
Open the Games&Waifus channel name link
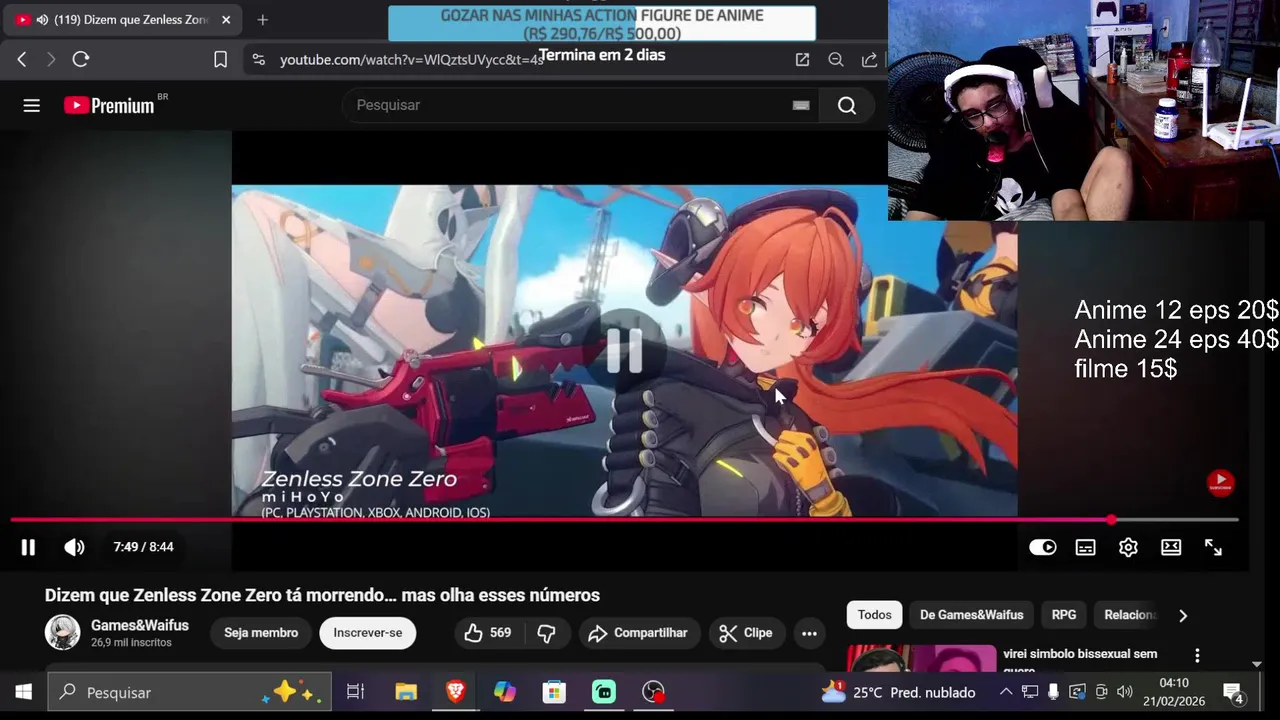(x=140, y=625)
